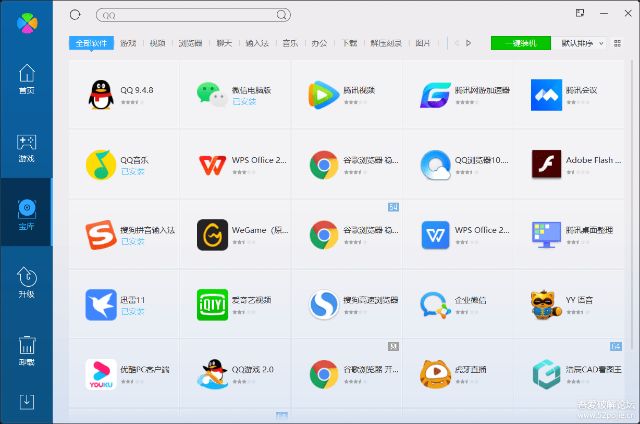
Task: Open the Adobe Flash app icon
Action: (546, 164)
